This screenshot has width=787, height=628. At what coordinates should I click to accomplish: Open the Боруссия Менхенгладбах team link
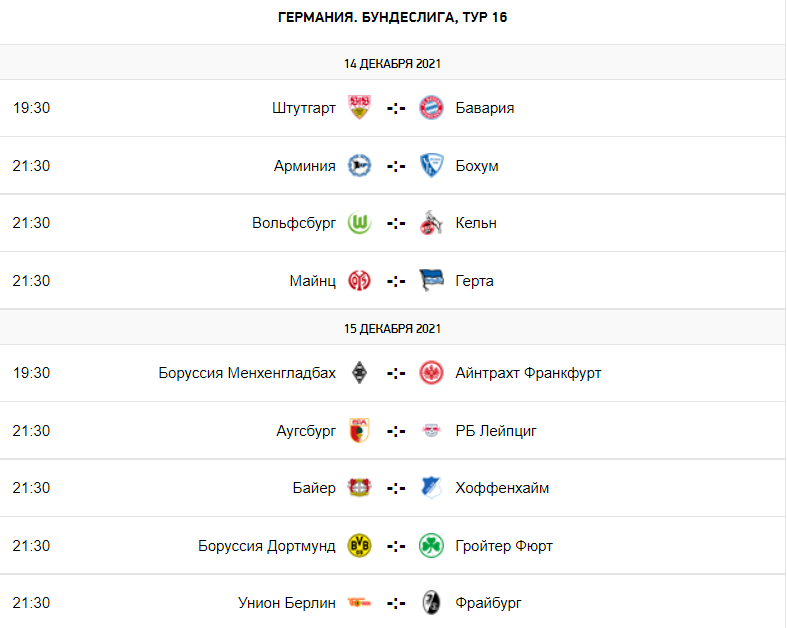pos(247,373)
